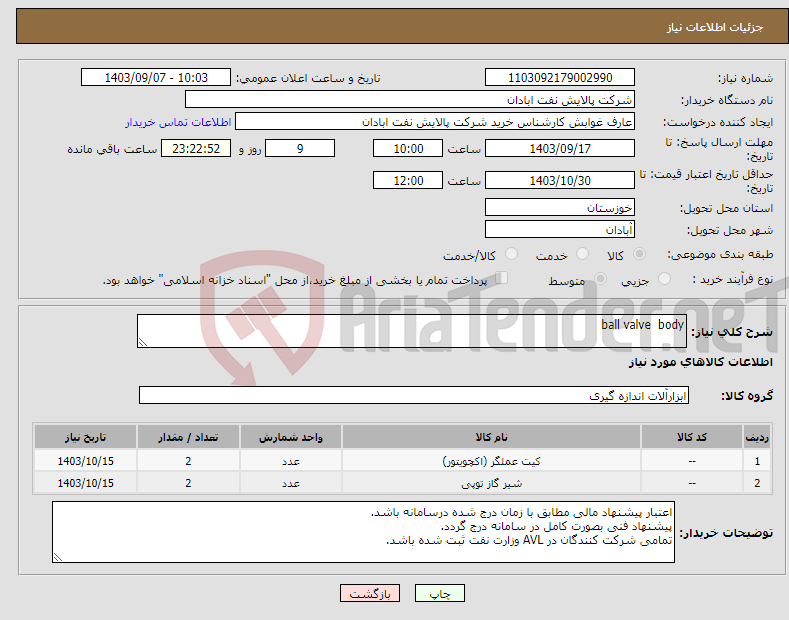Image resolution: width=789 pixels, height=620 pixels.
Task: Click the quantity cell of row 1
Action: pyautogui.click(x=188, y=461)
